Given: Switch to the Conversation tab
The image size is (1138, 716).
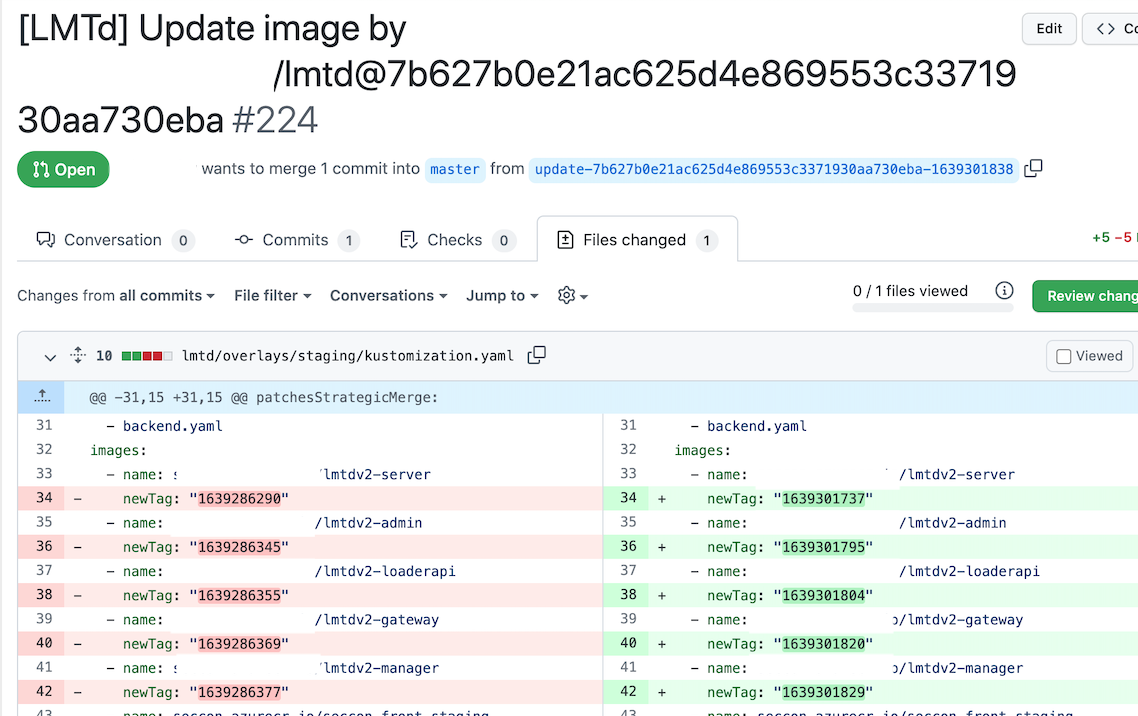Looking at the screenshot, I should click(x=114, y=240).
